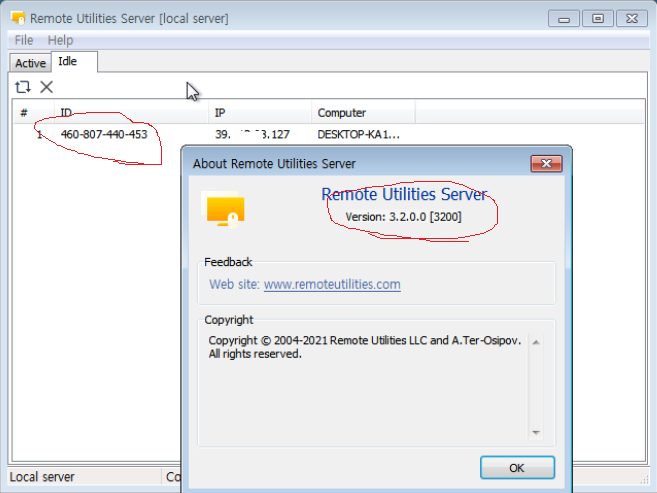This screenshot has height=493, width=657.
Task: Click the copyright box scroll up arrow
Action: point(536,342)
